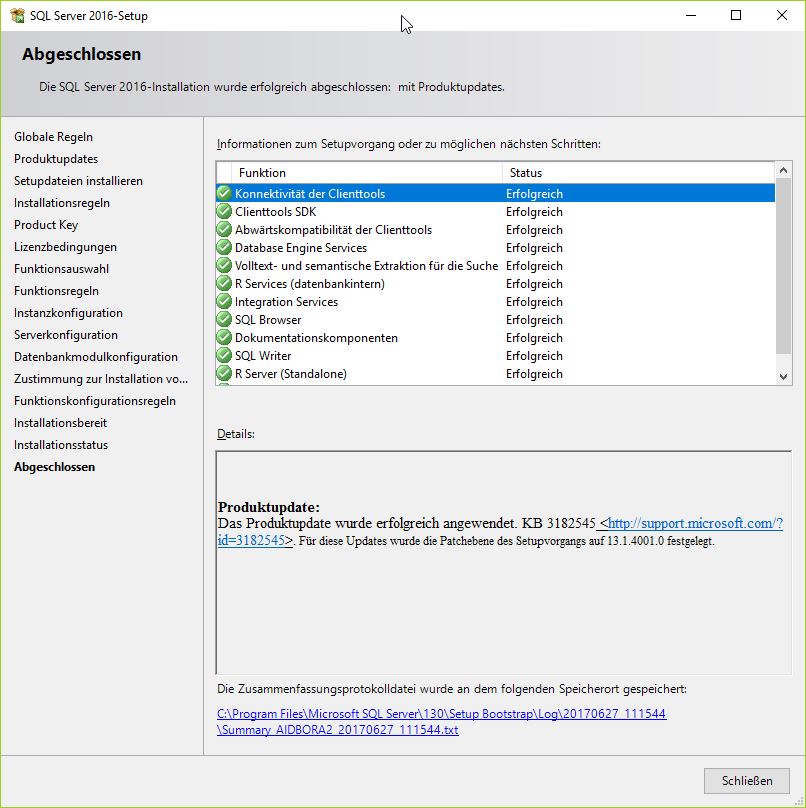Click Datenbankmodulkonfiguration step in sidebar
806x808 pixels.
[x=96, y=357]
